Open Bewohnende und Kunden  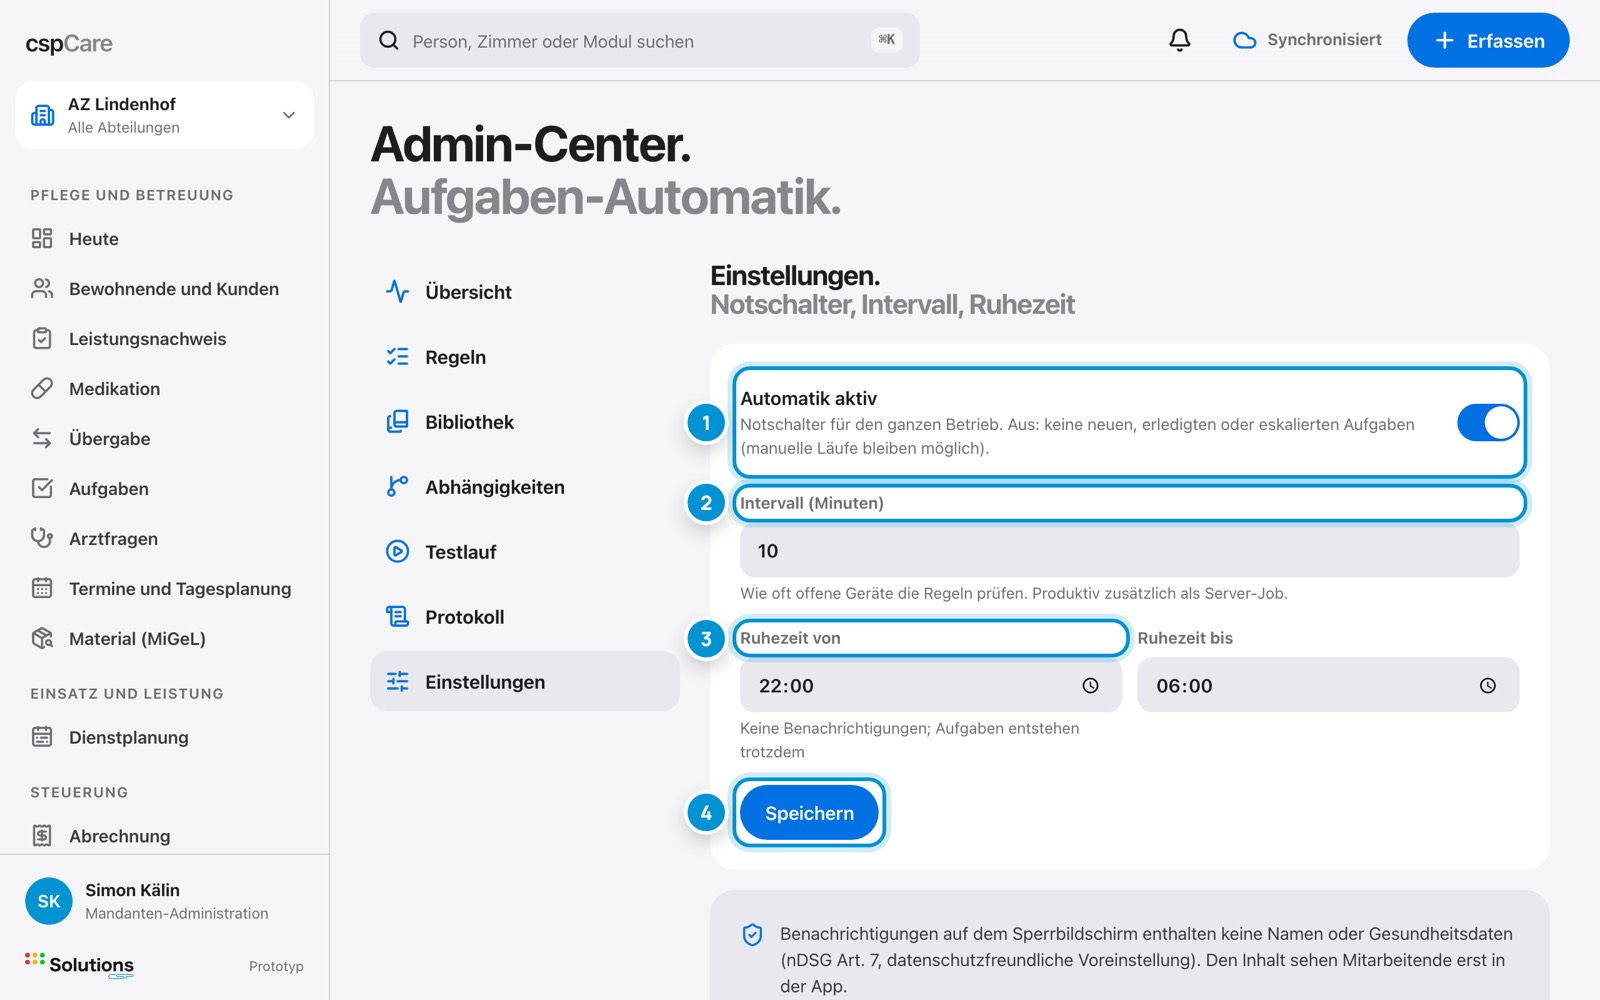point(164,289)
